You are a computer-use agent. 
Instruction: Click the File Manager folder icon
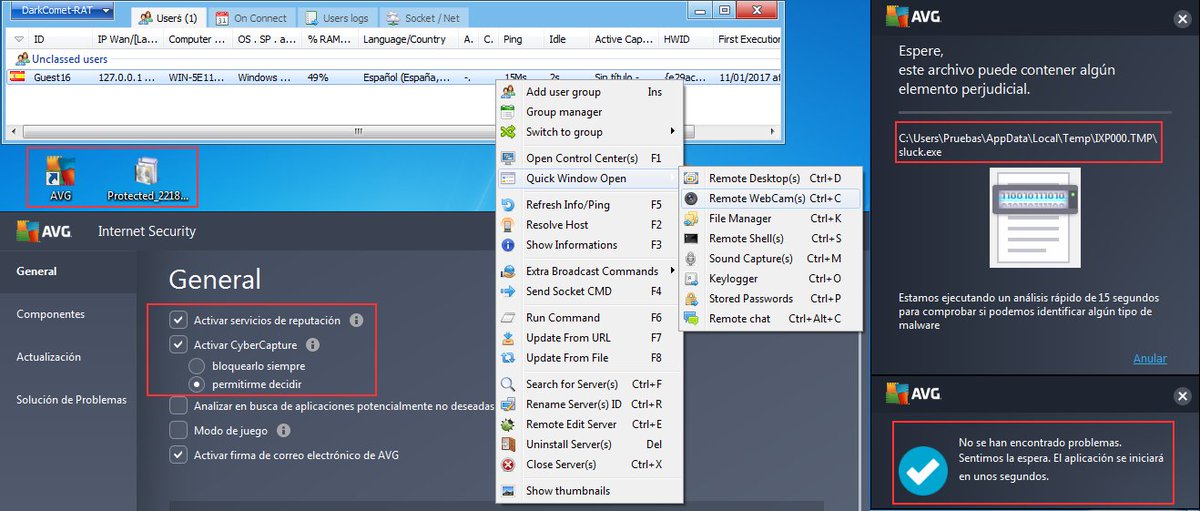coord(690,218)
